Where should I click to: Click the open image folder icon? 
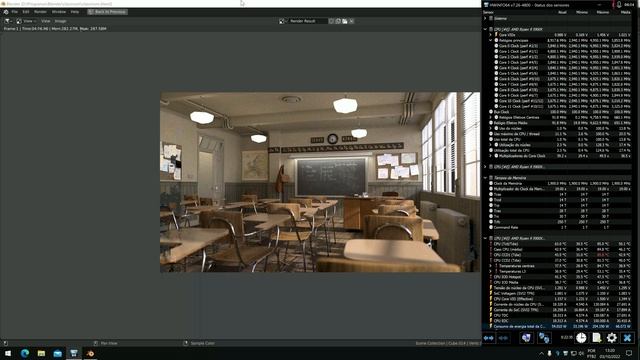point(345,21)
